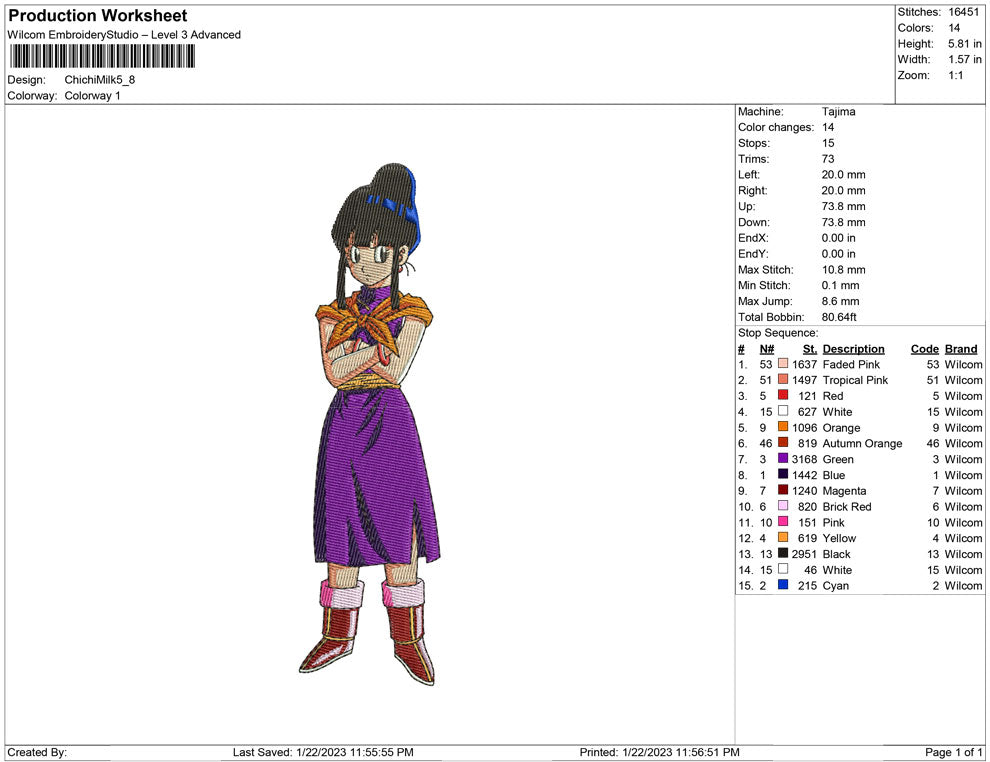
Task: Click the Cyan color swatch
Action: coord(783,585)
